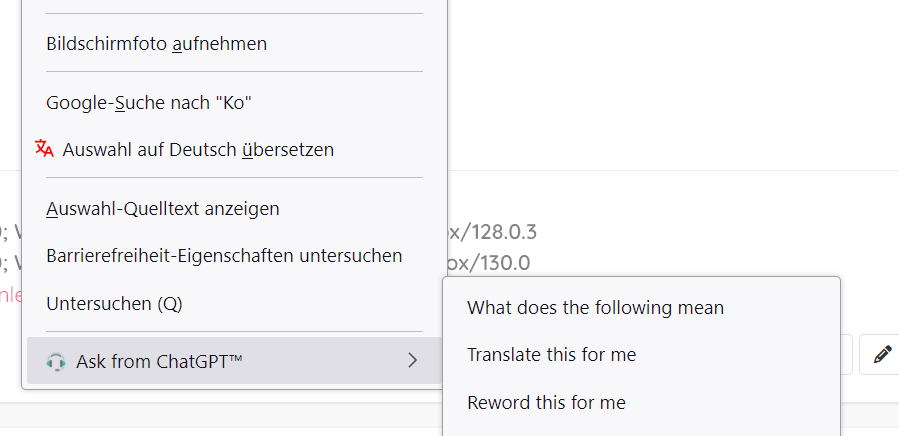The width and height of the screenshot is (899, 436).
Task: Click the pink link text at left edge
Action: 8,295
